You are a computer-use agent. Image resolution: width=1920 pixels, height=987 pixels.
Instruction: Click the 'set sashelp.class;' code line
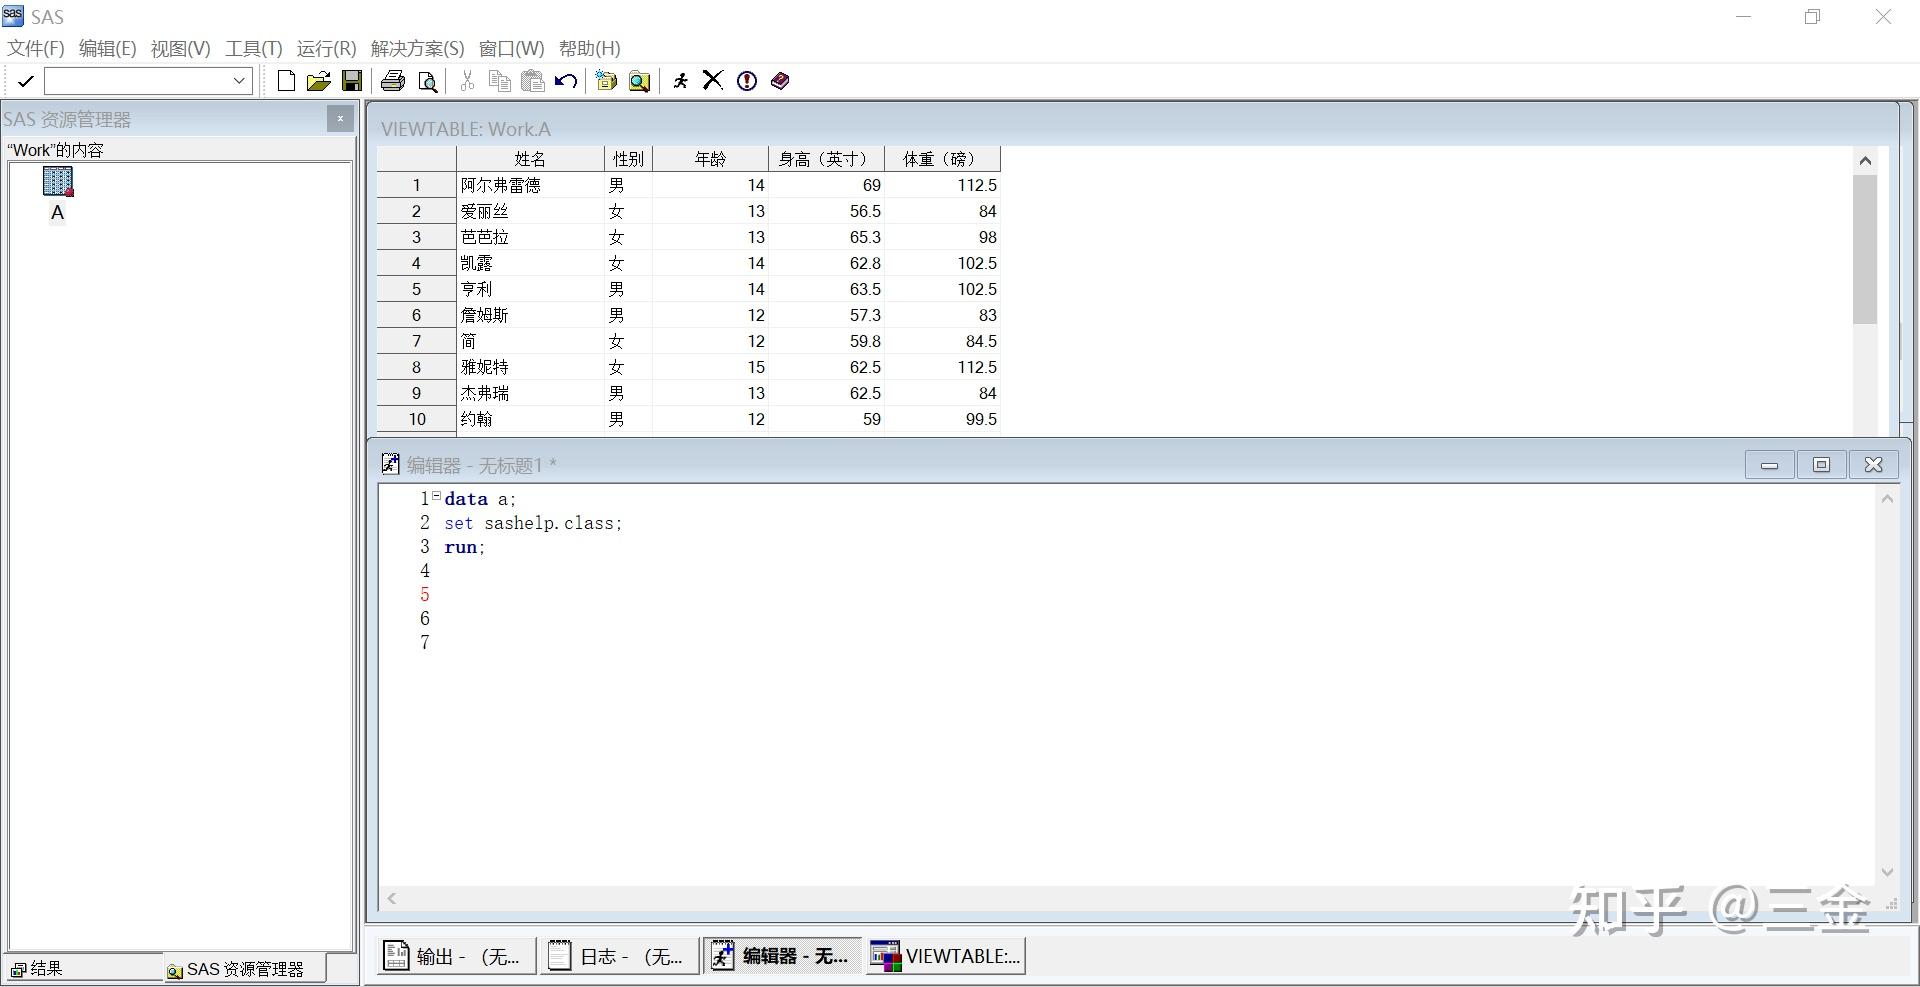click(x=533, y=523)
